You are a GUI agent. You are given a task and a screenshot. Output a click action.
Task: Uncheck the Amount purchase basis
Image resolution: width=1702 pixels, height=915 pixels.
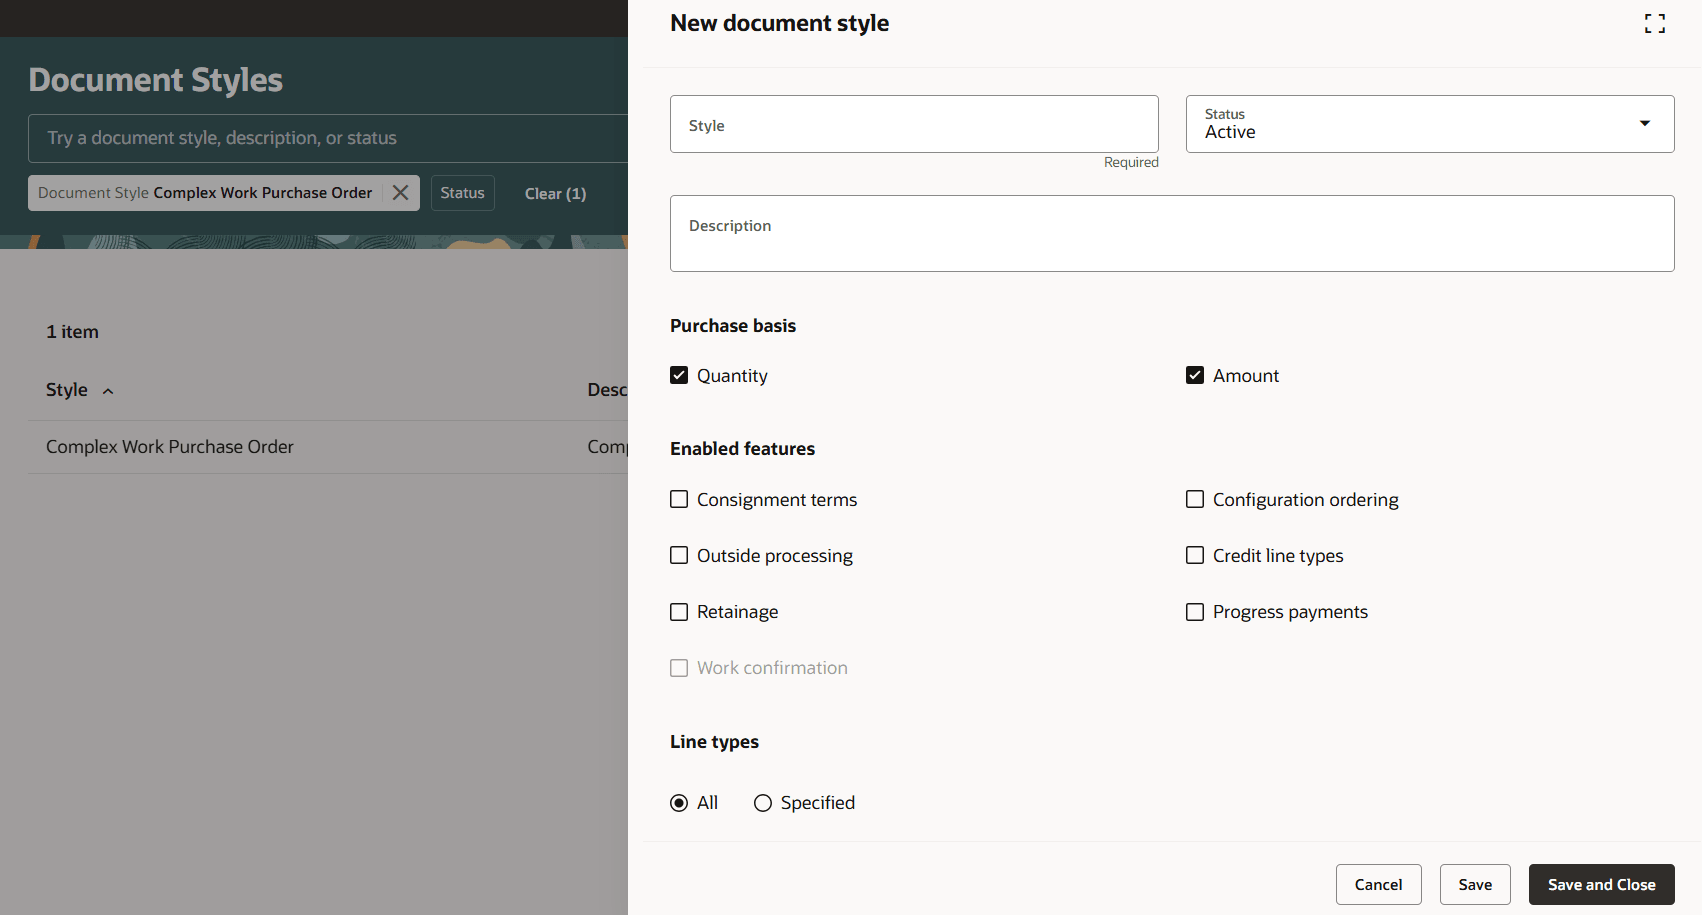coord(1195,376)
